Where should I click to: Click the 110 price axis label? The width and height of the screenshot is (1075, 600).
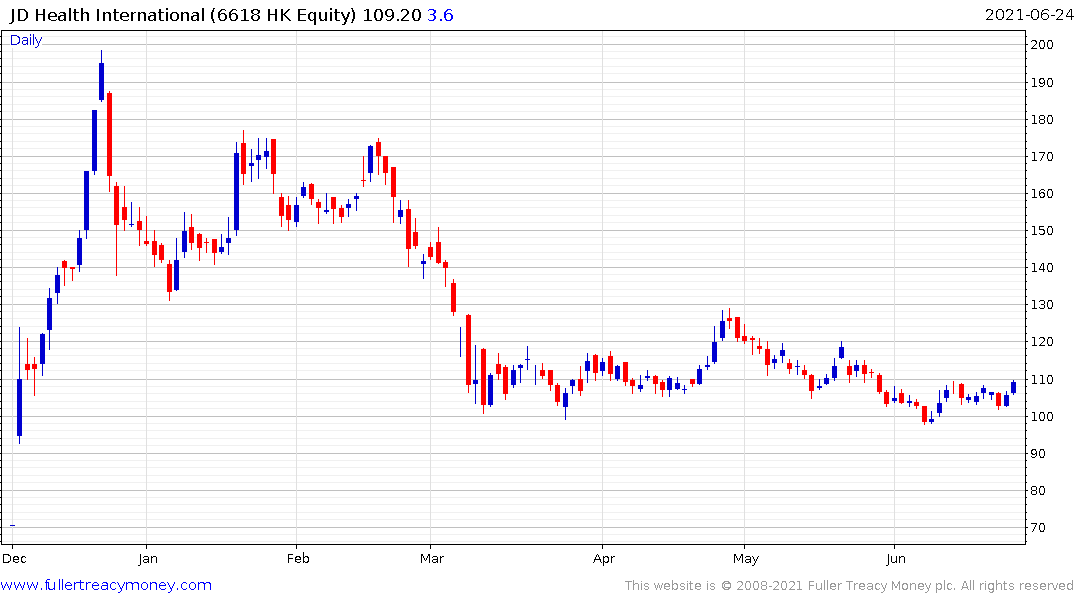click(x=1041, y=380)
